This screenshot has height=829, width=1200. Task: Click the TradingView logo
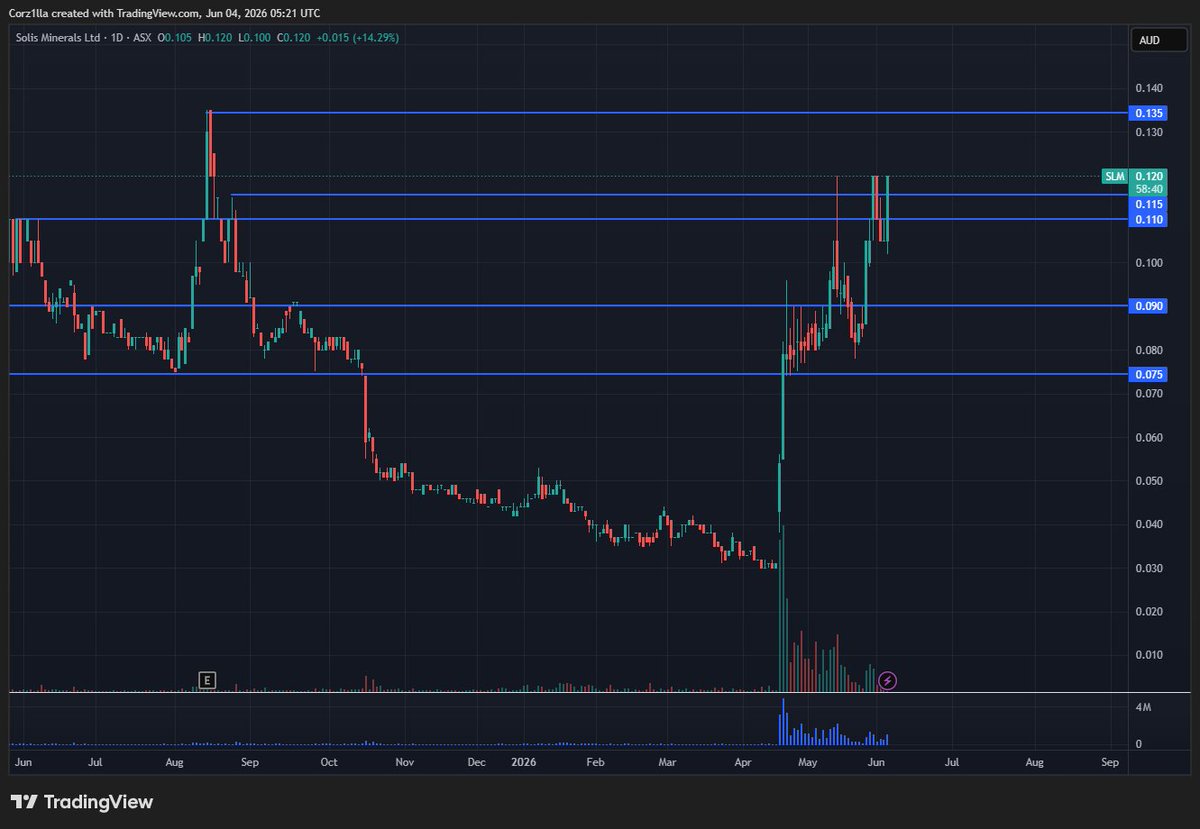point(82,802)
